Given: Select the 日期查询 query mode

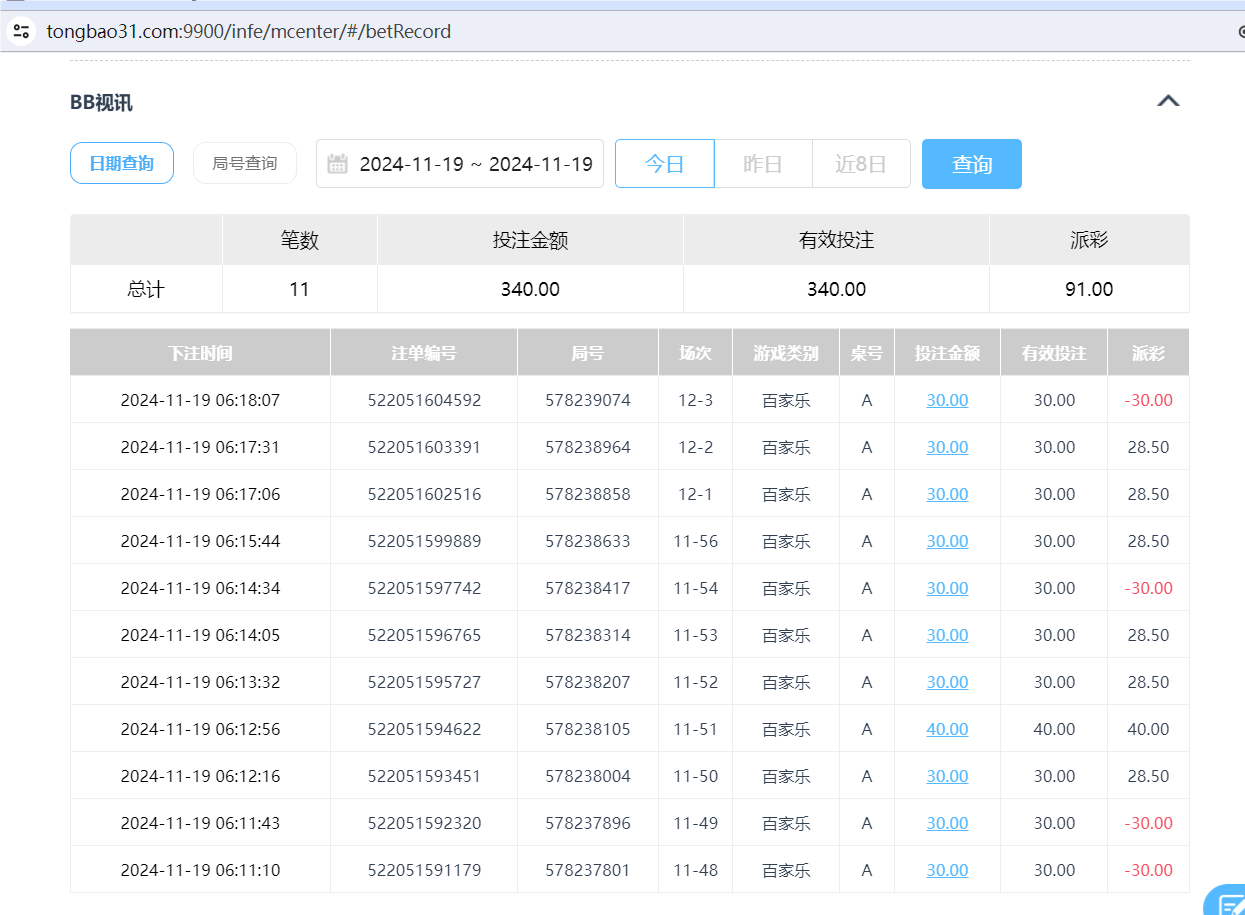Looking at the screenshot, I should (x=121, y=163).
